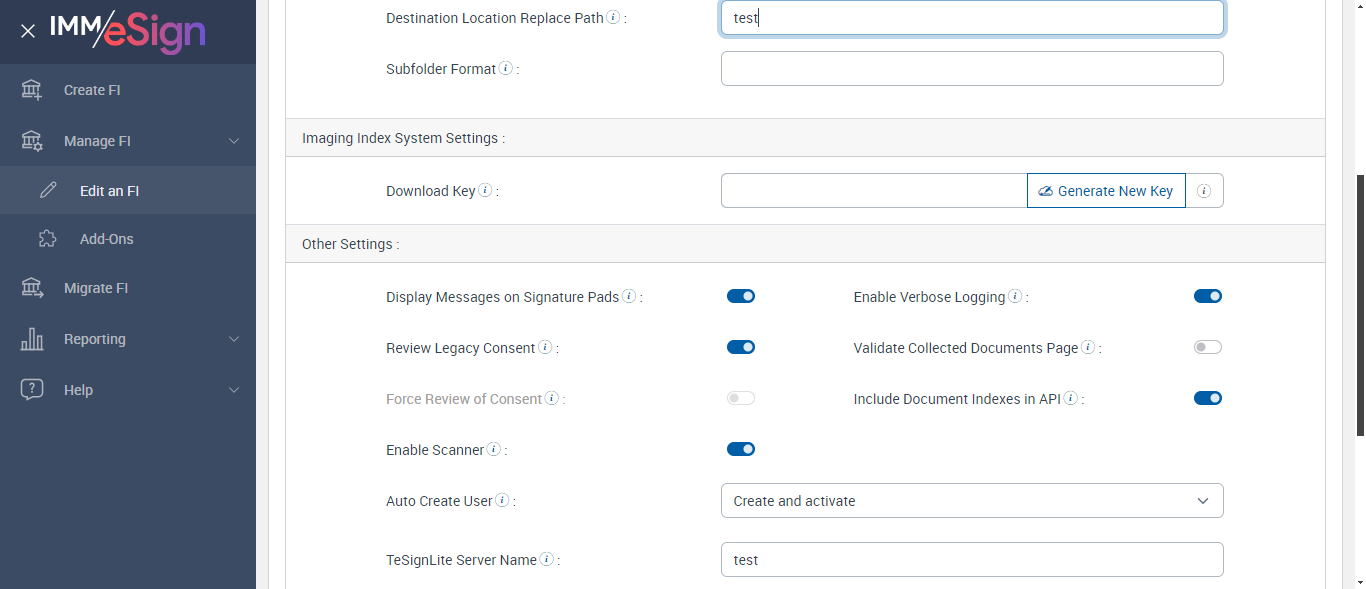Toggle Include Document Indexes in API
This screenshot has height=589, width=1366.
(x=1208, y=398)
